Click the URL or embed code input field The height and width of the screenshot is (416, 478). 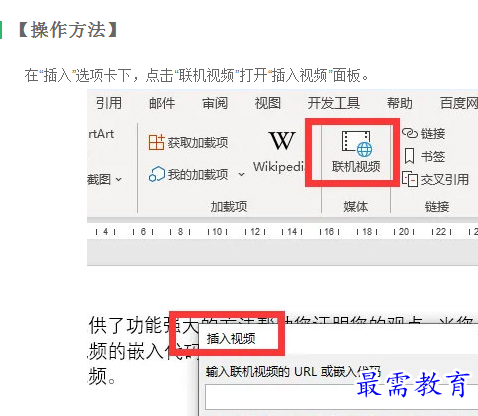click(x=341, y=397)
